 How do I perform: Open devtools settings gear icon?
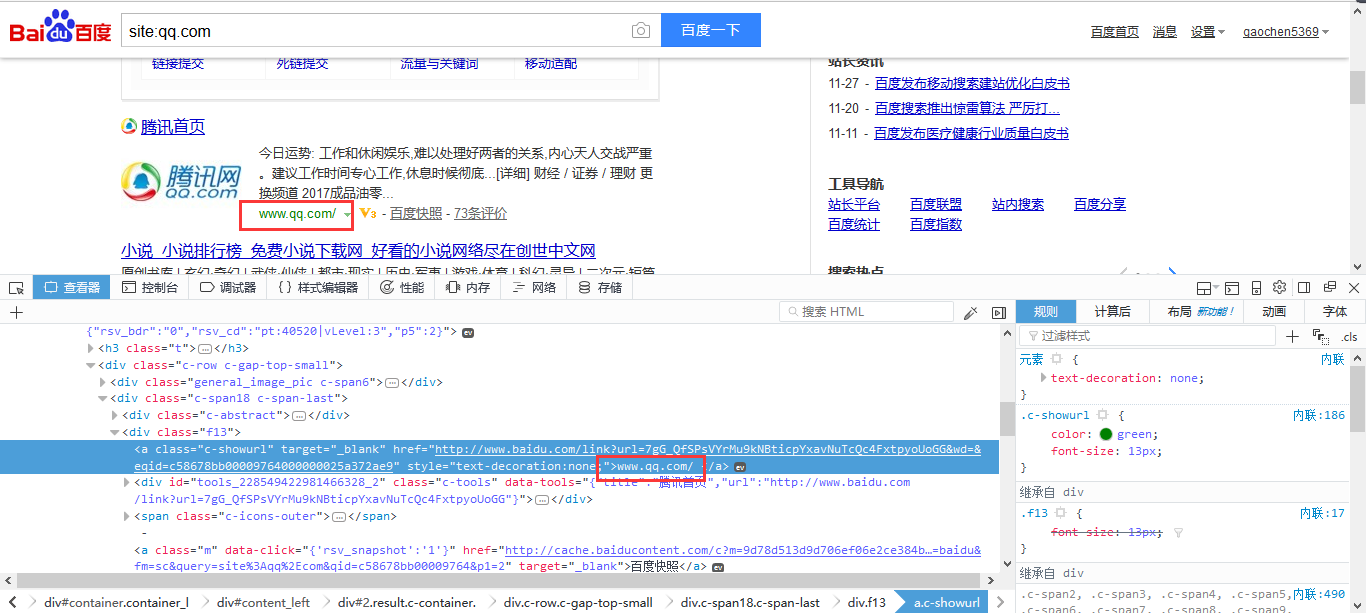[x=1279, y=288]
